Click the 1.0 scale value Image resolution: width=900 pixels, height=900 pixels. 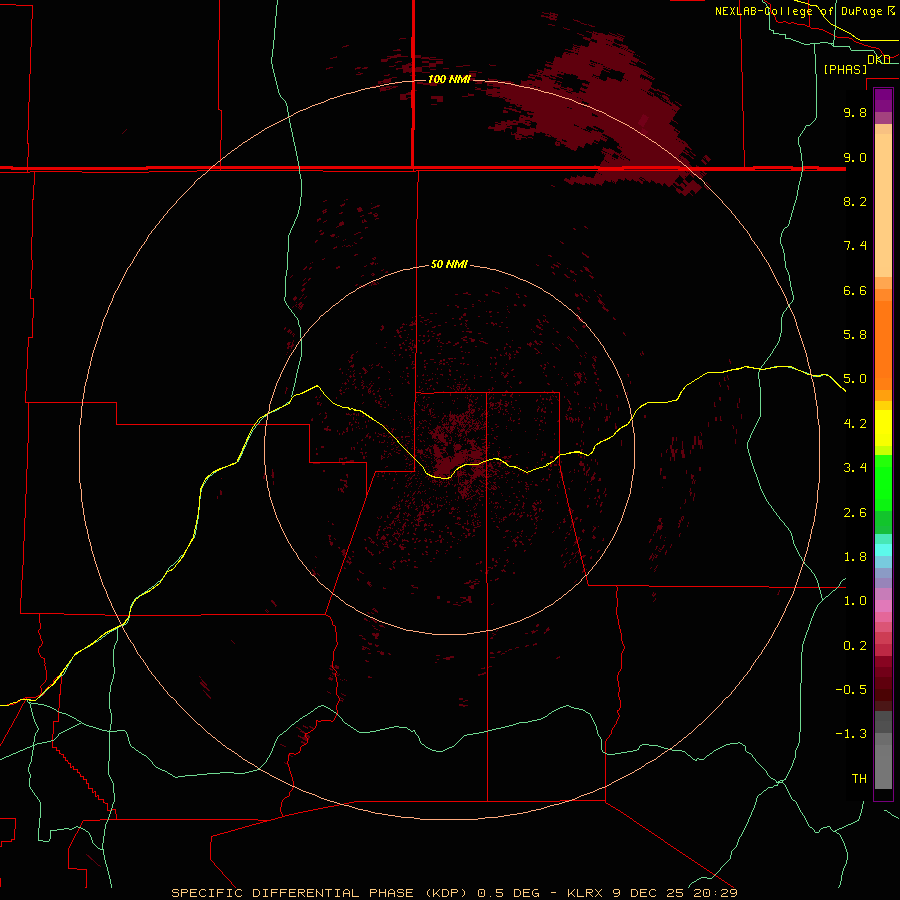coord(855,601)
